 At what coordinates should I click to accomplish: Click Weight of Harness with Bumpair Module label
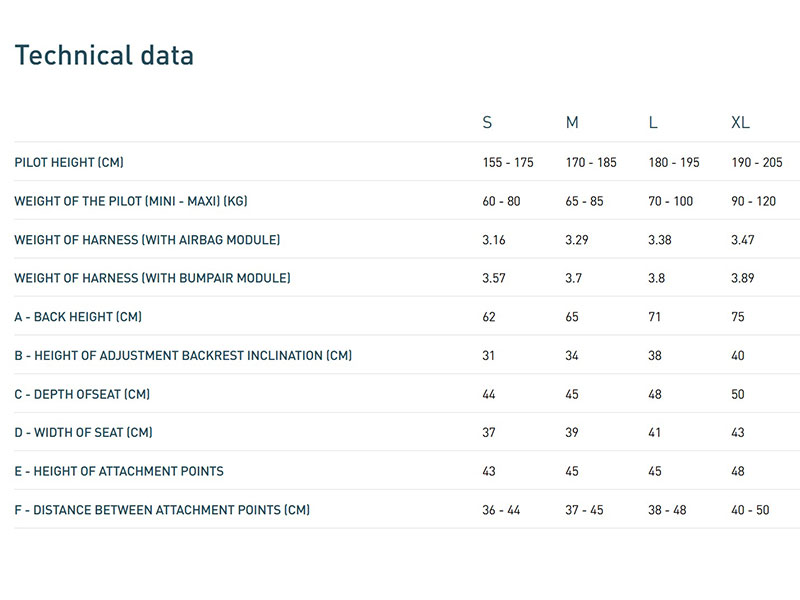(152, 278)
